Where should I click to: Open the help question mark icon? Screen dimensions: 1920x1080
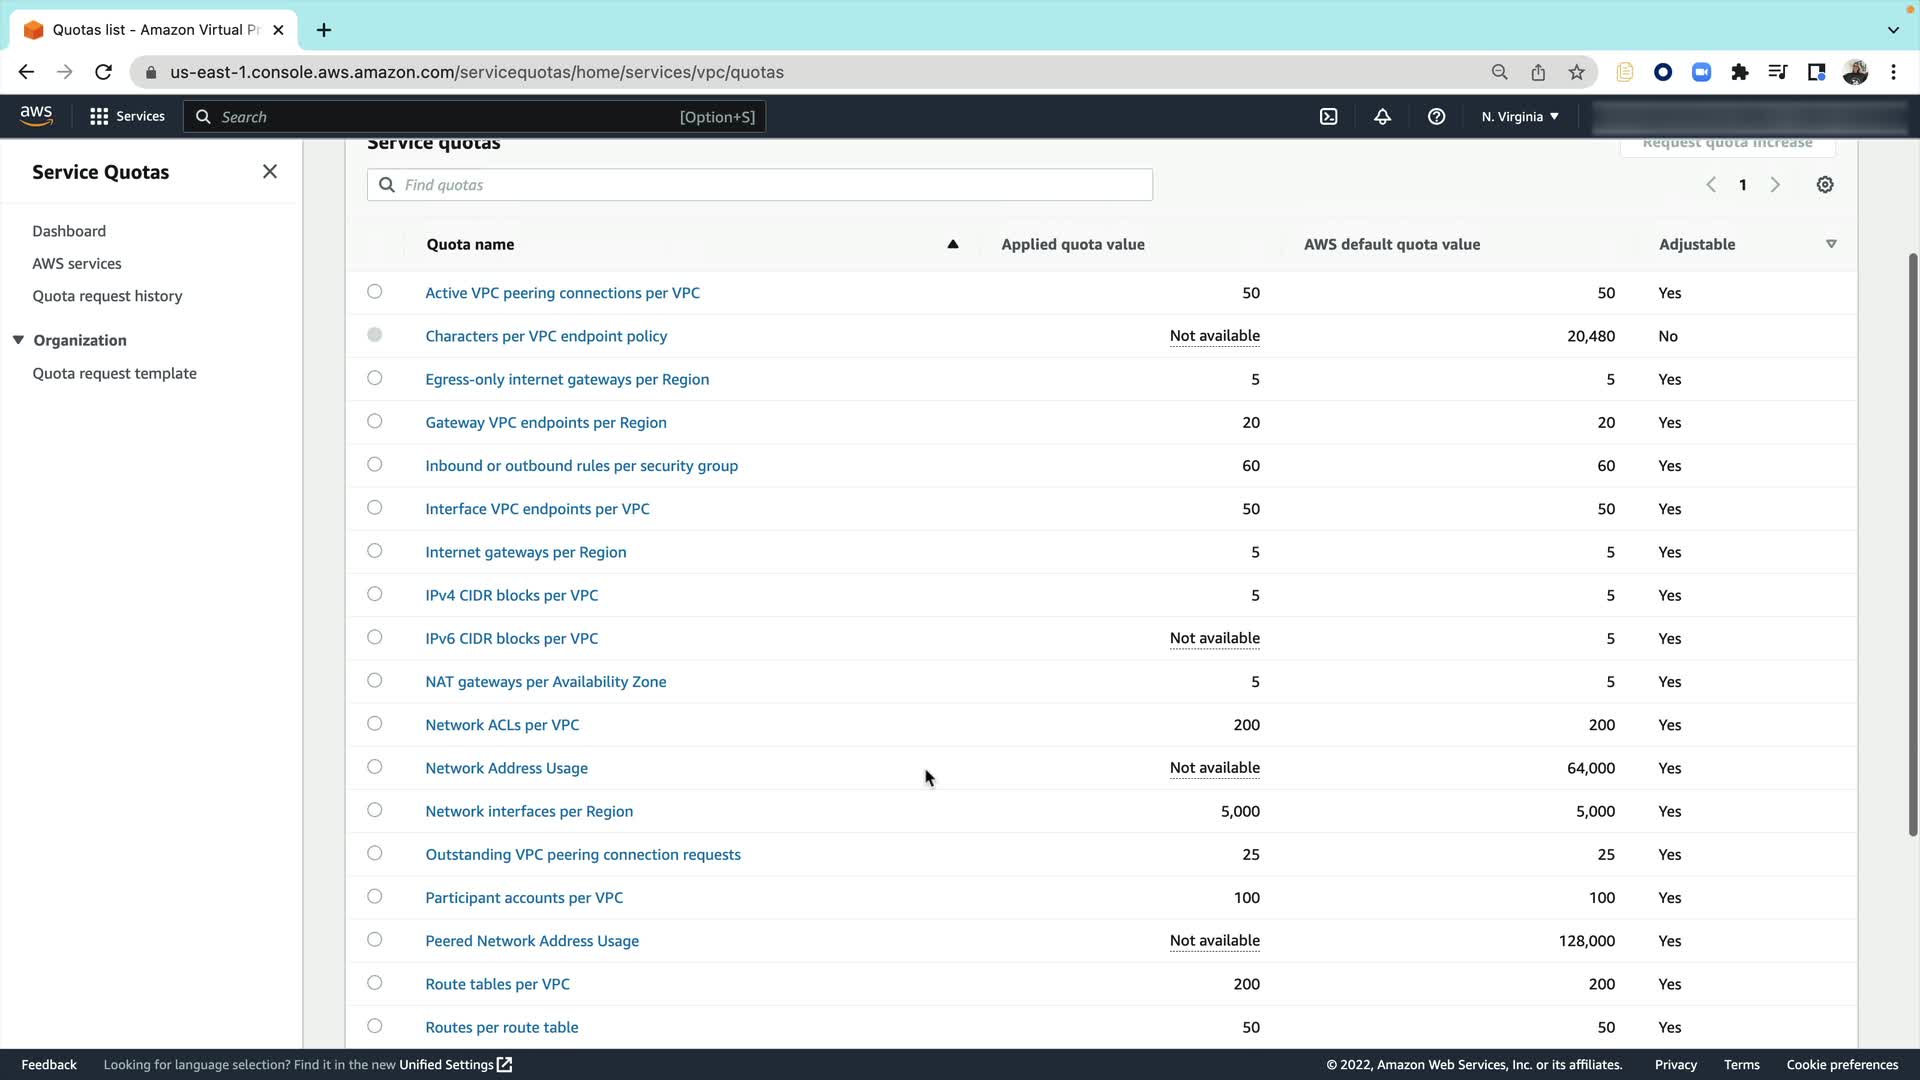point(1436,117)
